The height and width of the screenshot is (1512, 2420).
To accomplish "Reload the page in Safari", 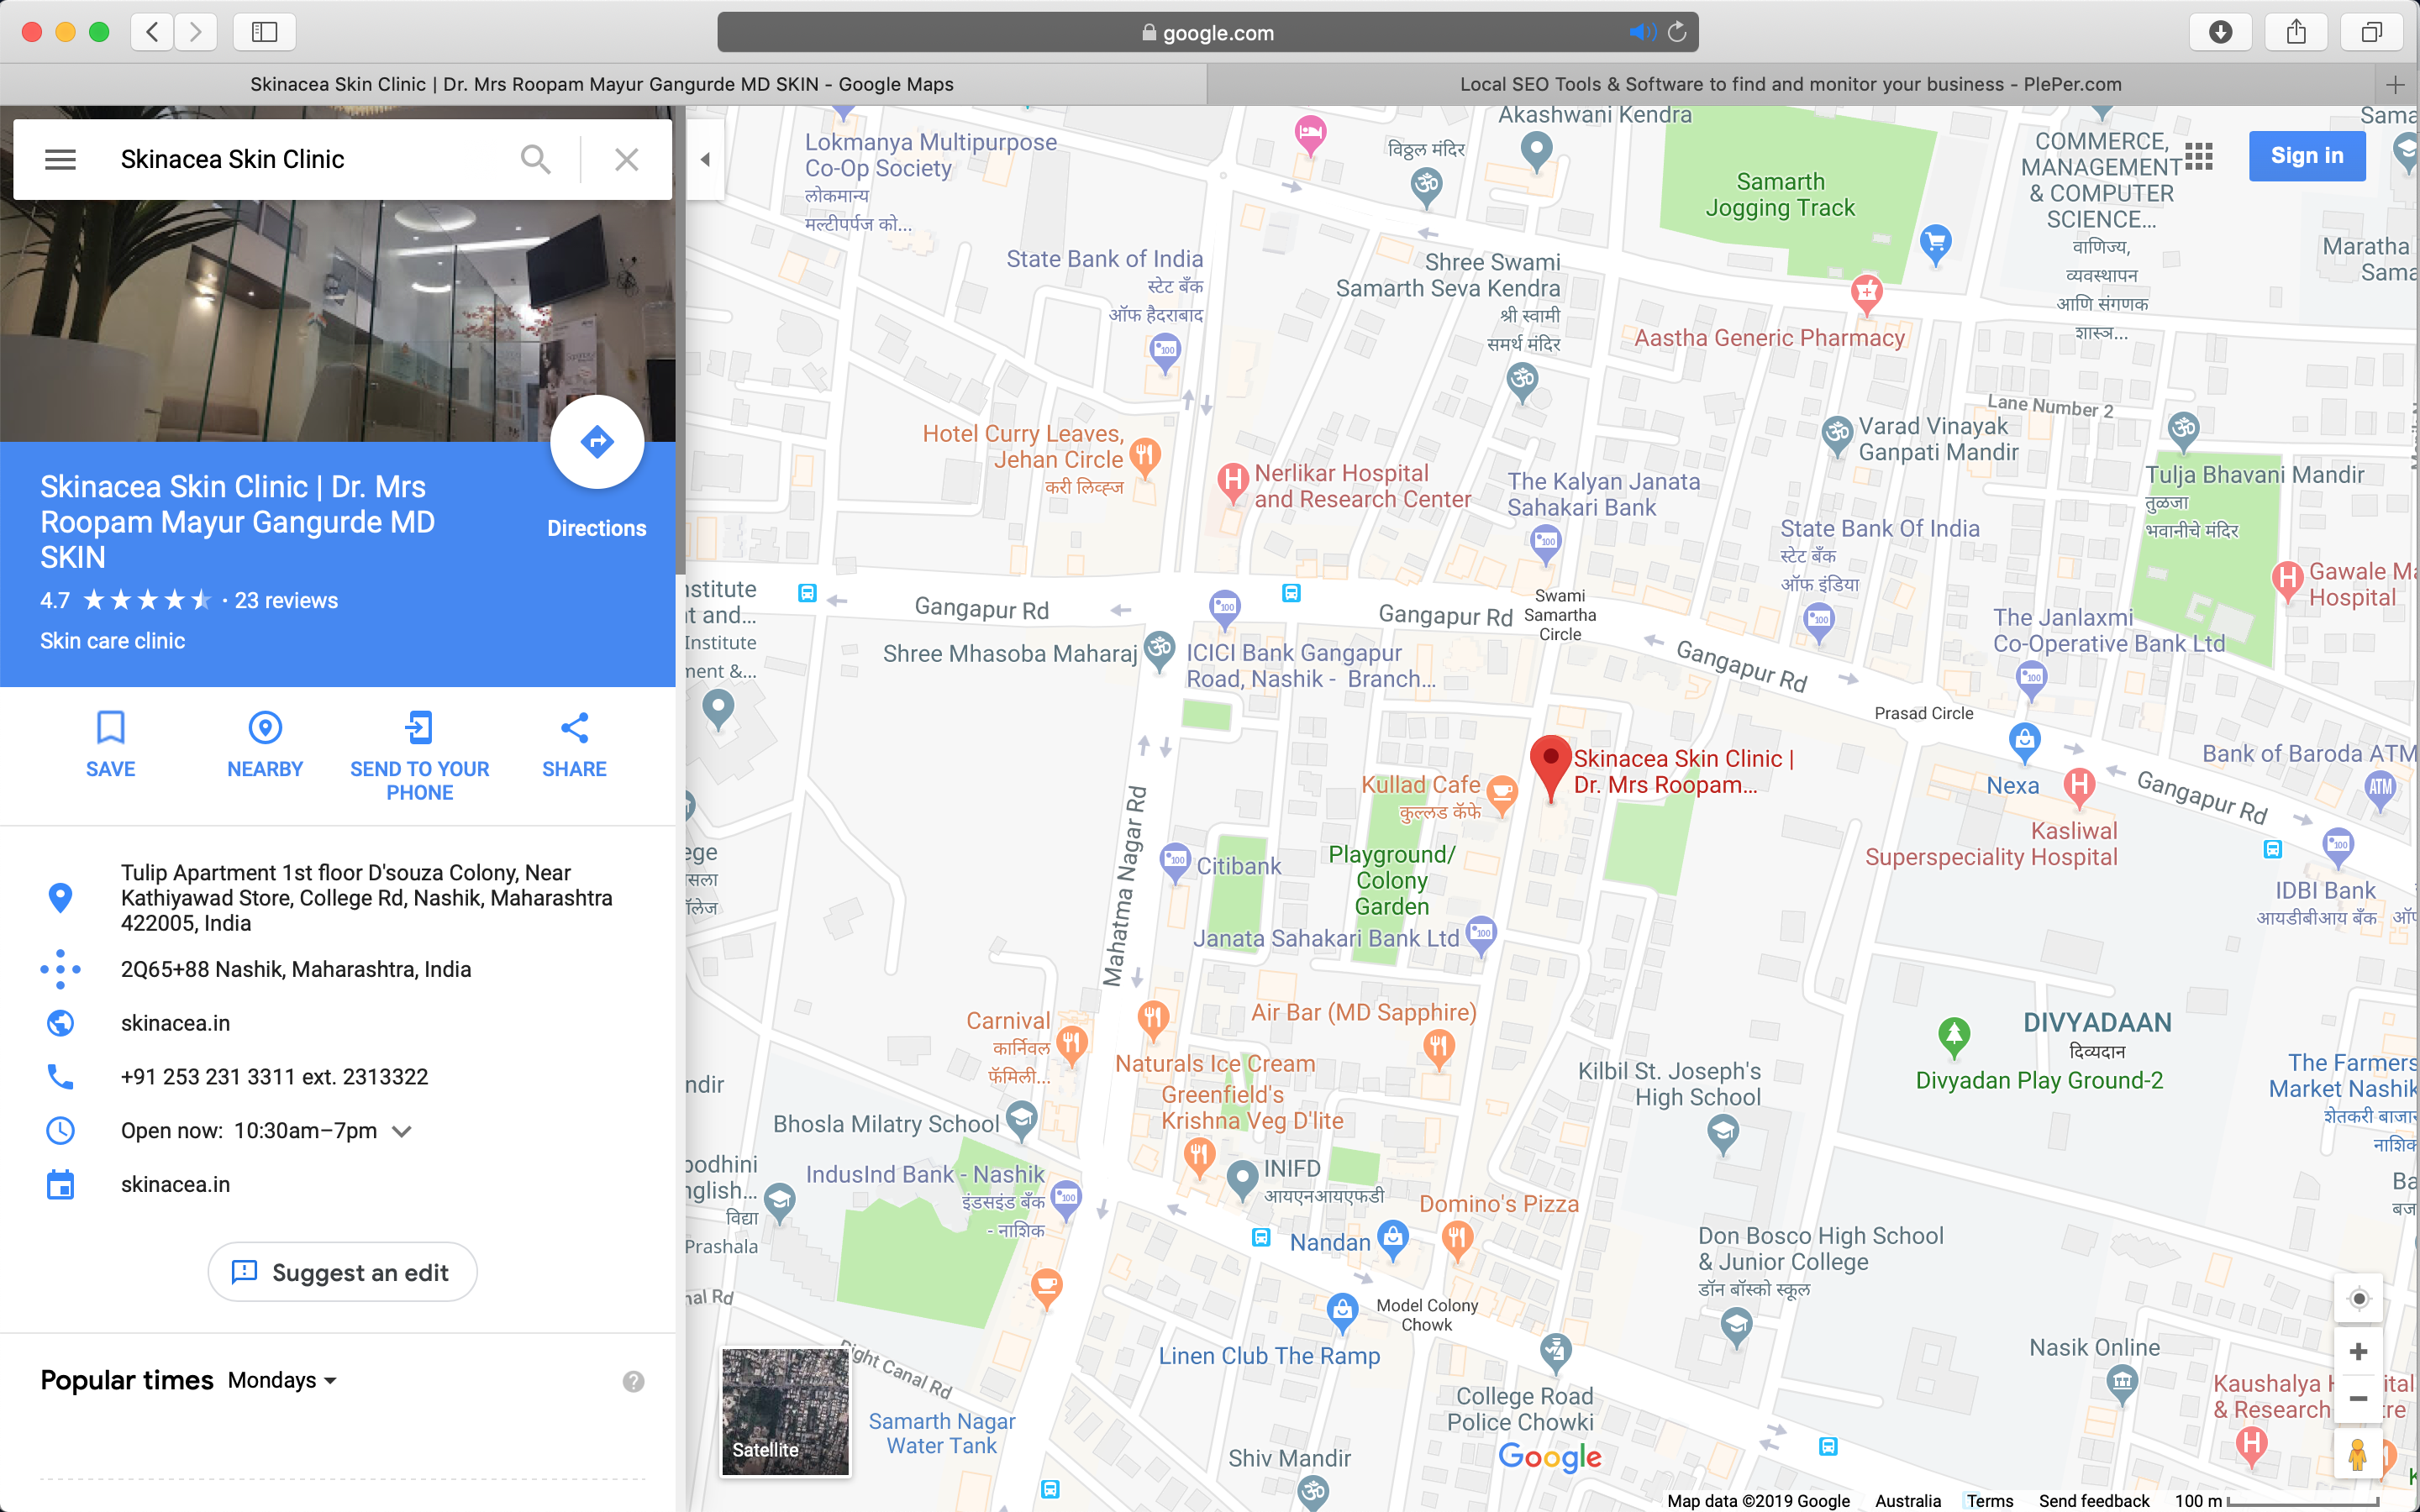I will [x=1678, y=32].
